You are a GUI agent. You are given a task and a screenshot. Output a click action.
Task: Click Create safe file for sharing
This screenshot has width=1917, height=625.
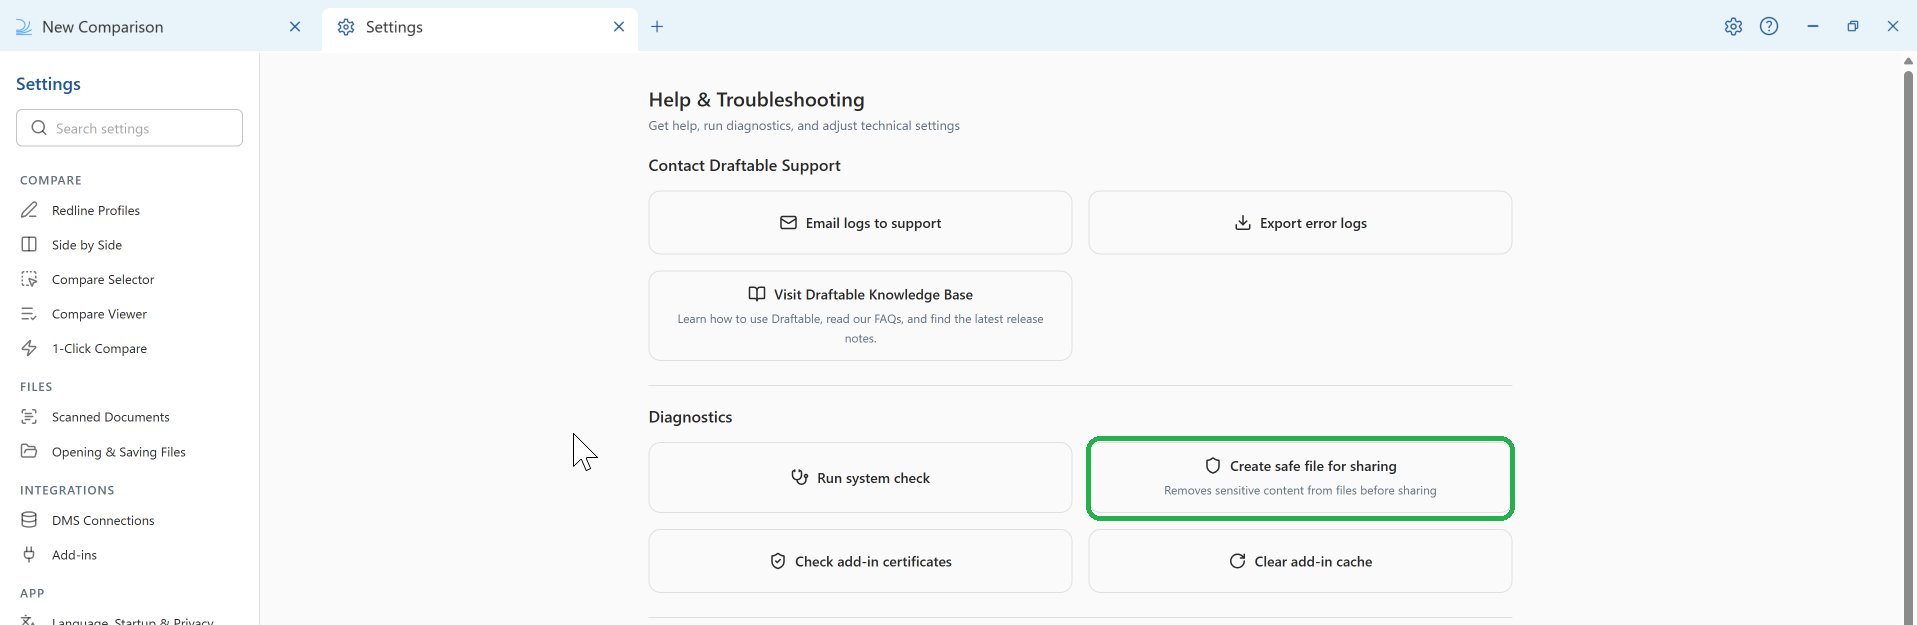[1300, 478]
